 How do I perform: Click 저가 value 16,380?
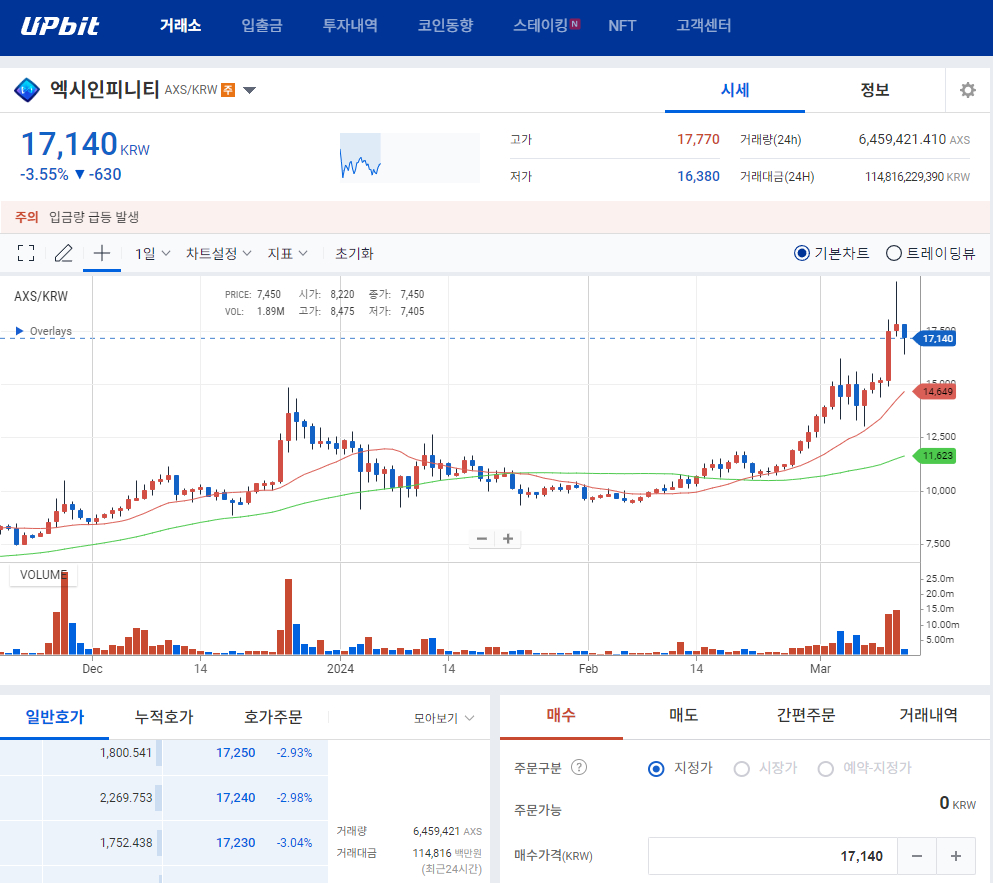698,176
